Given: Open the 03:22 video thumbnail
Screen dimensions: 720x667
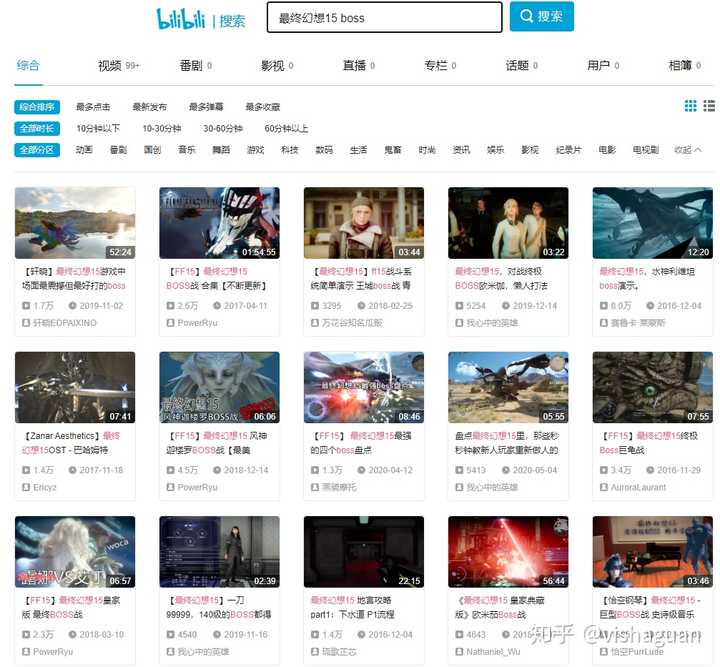Looking at the screenshot, I should click(x=508, y=223).
